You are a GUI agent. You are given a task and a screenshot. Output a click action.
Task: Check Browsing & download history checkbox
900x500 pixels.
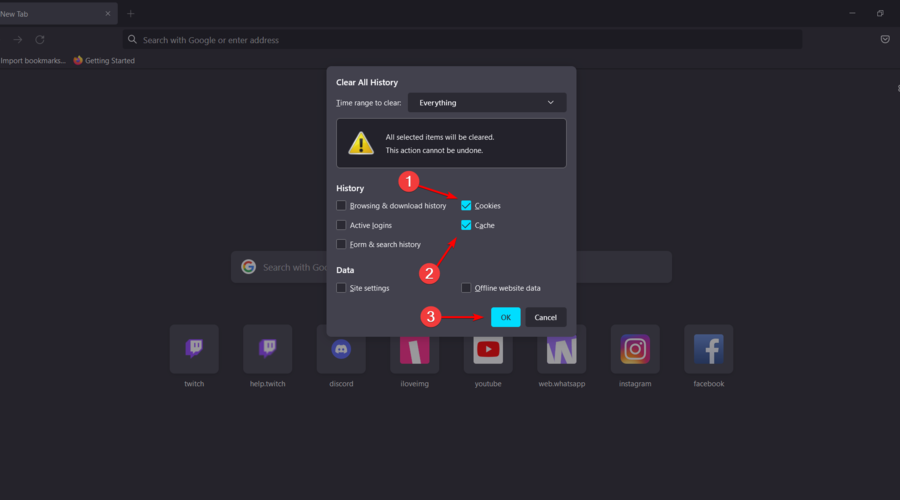pyautogui.click(x=341, y=206)
